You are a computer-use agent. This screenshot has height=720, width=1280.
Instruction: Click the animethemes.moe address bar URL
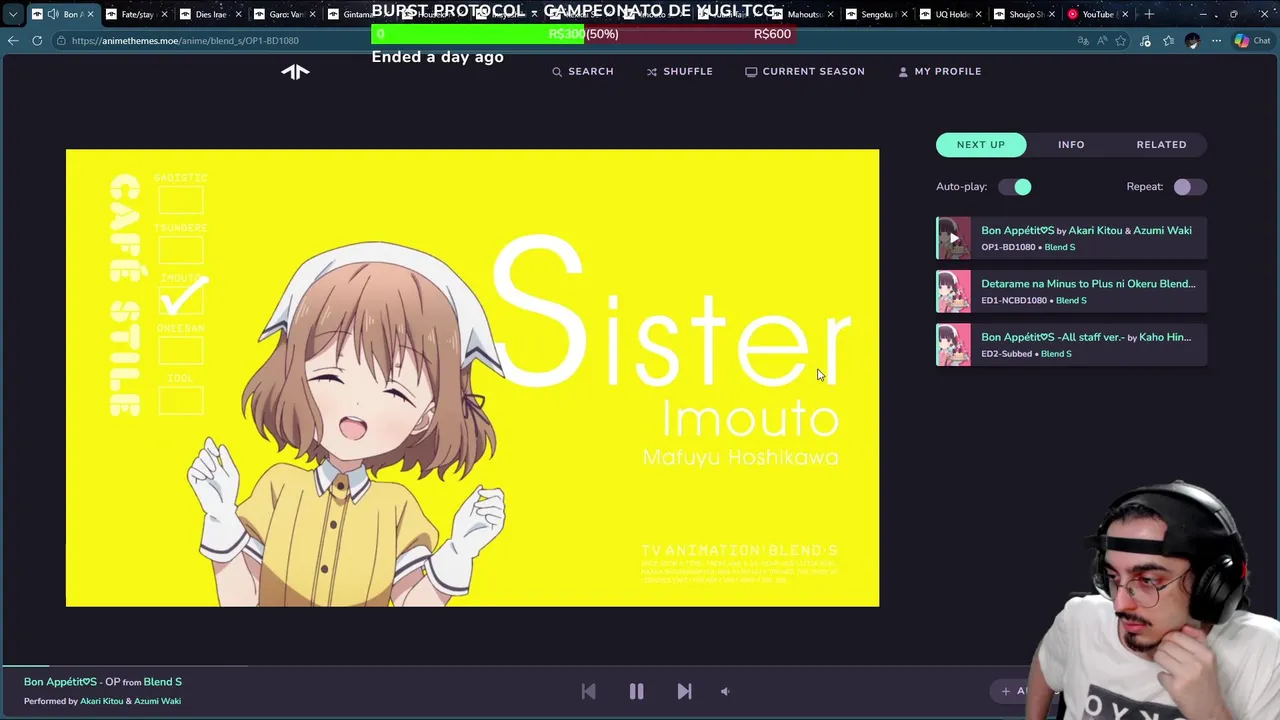pos(185,41)
